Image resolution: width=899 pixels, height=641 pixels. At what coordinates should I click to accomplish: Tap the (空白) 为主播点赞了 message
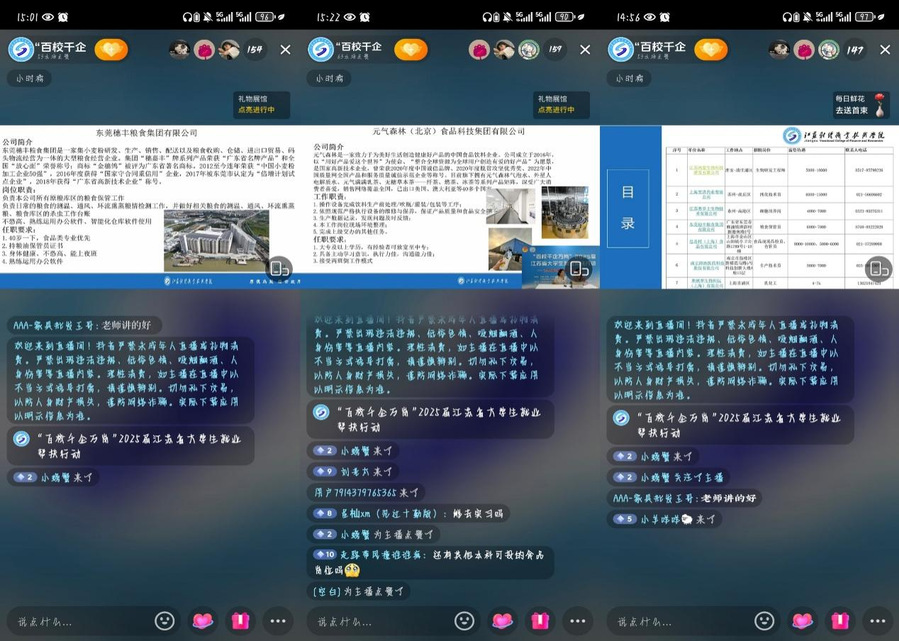[x=359, y=591]
